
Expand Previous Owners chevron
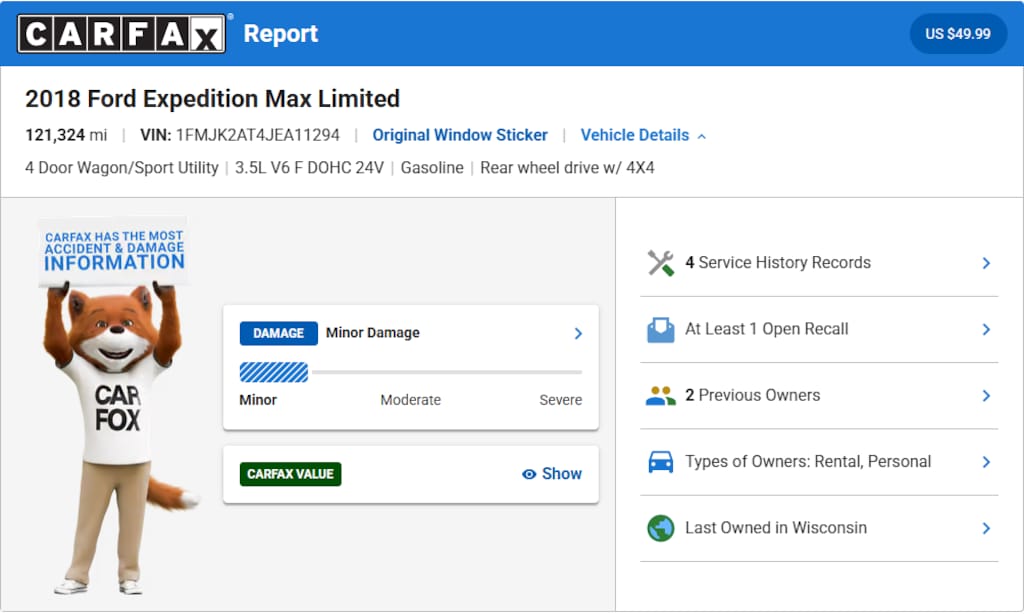(x=986, y=396)
